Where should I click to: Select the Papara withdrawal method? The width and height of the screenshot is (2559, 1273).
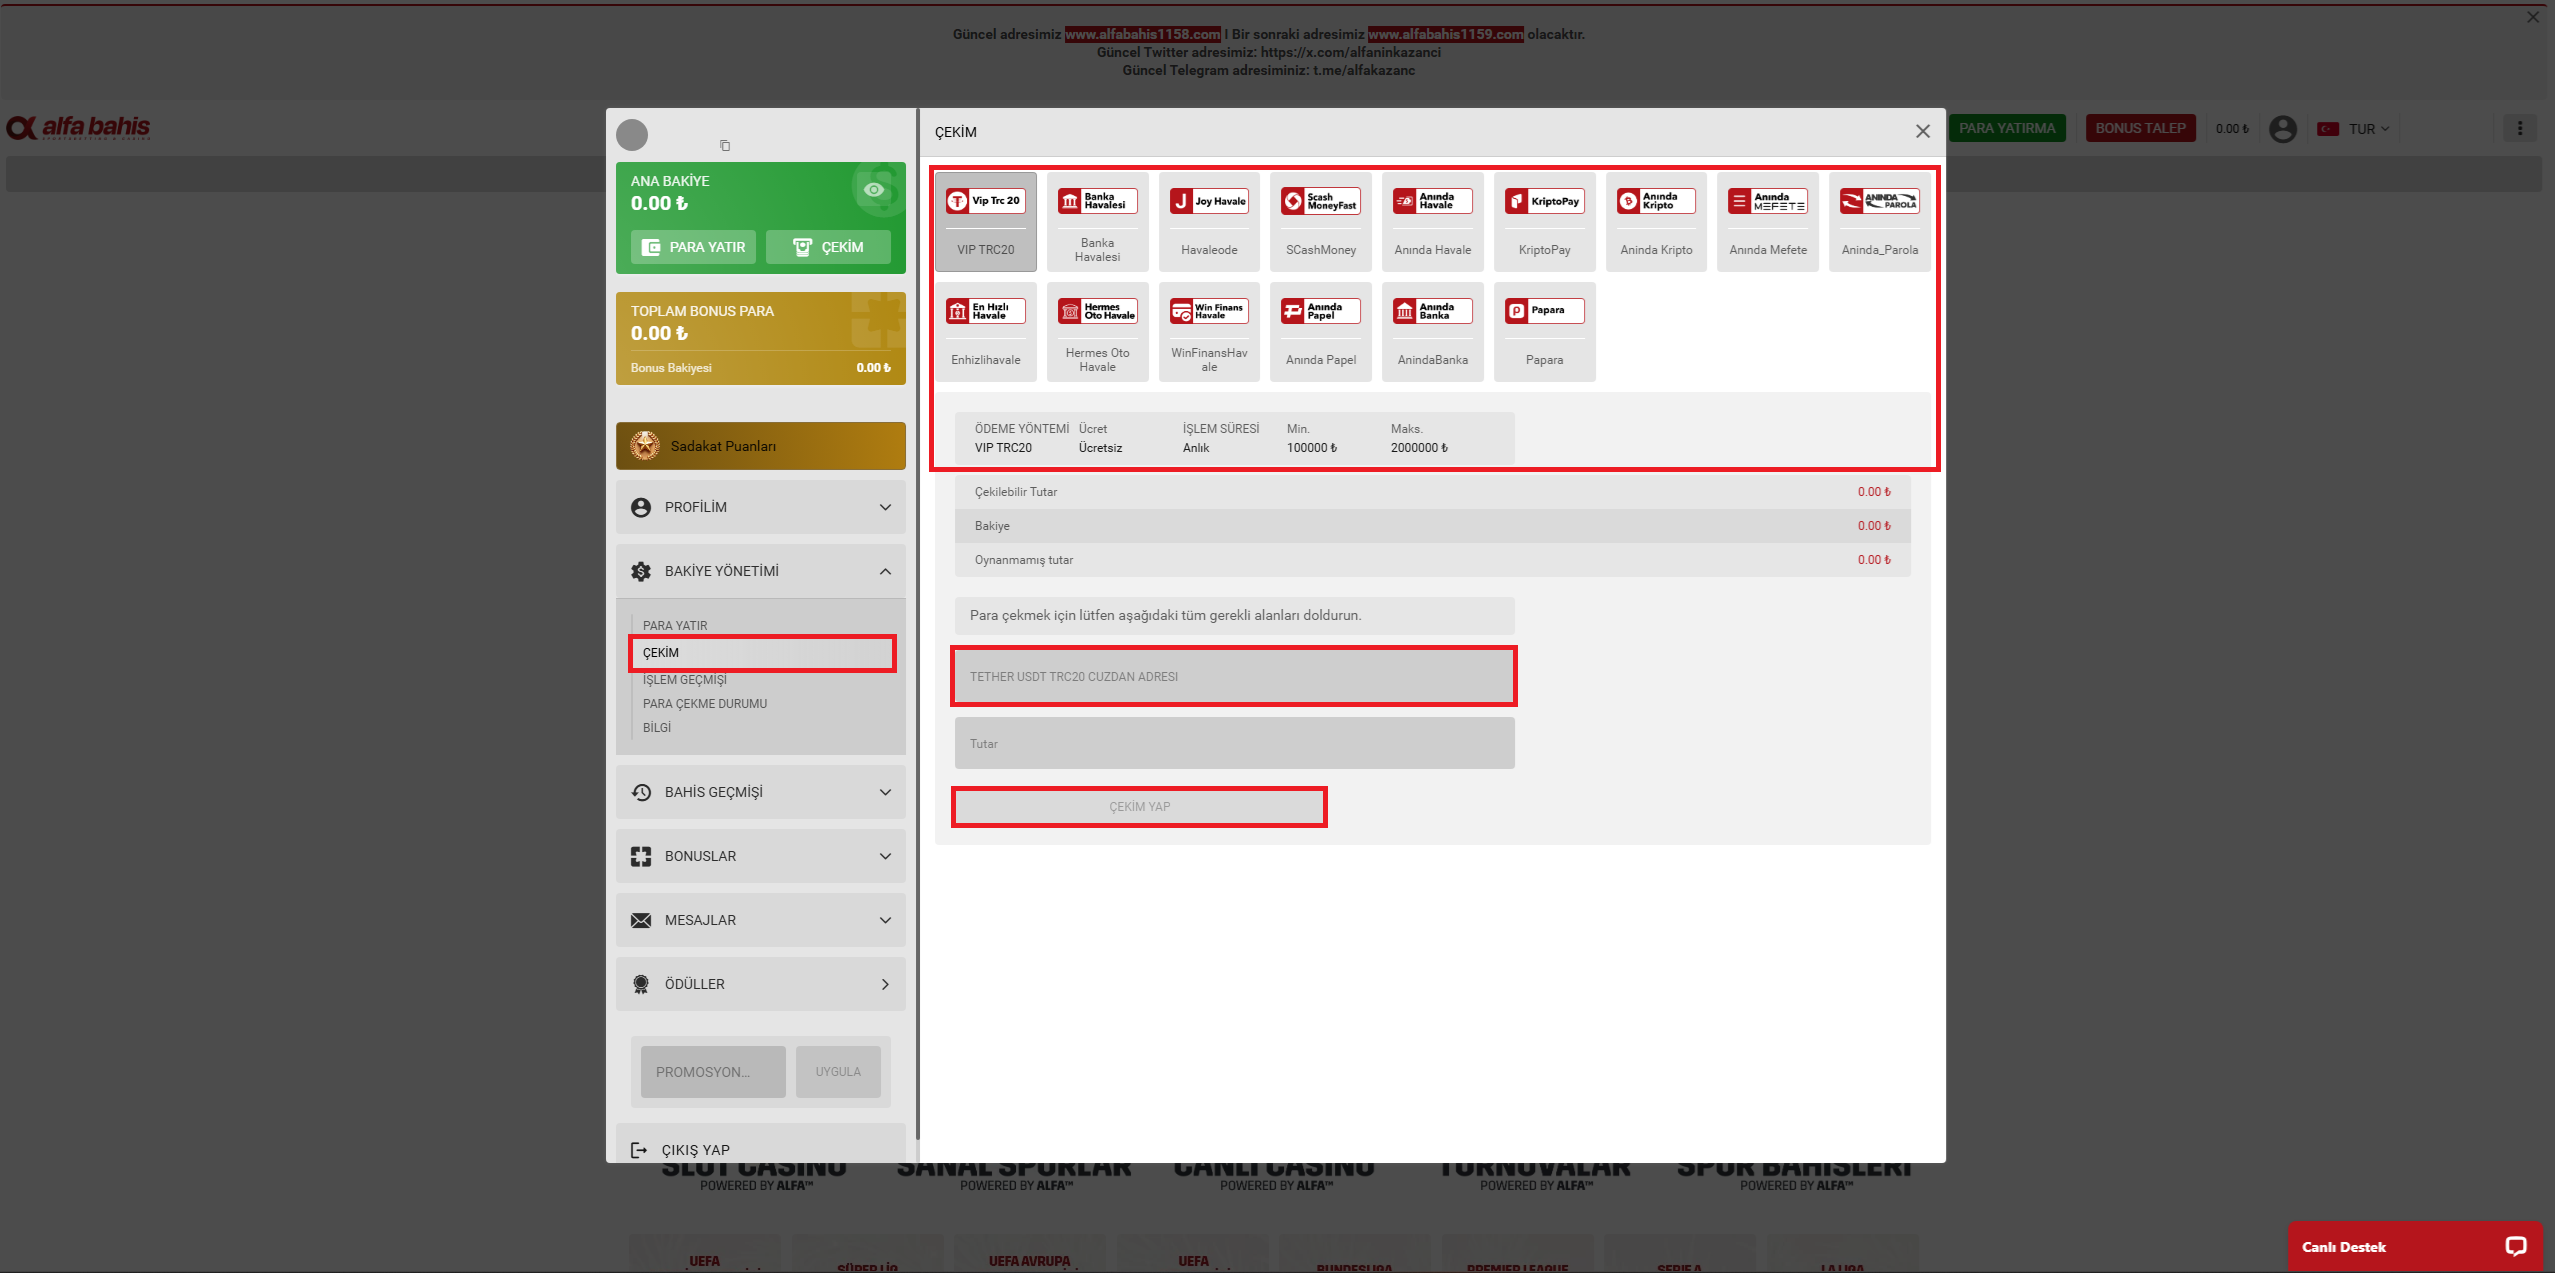click(x=1544, y=332)
